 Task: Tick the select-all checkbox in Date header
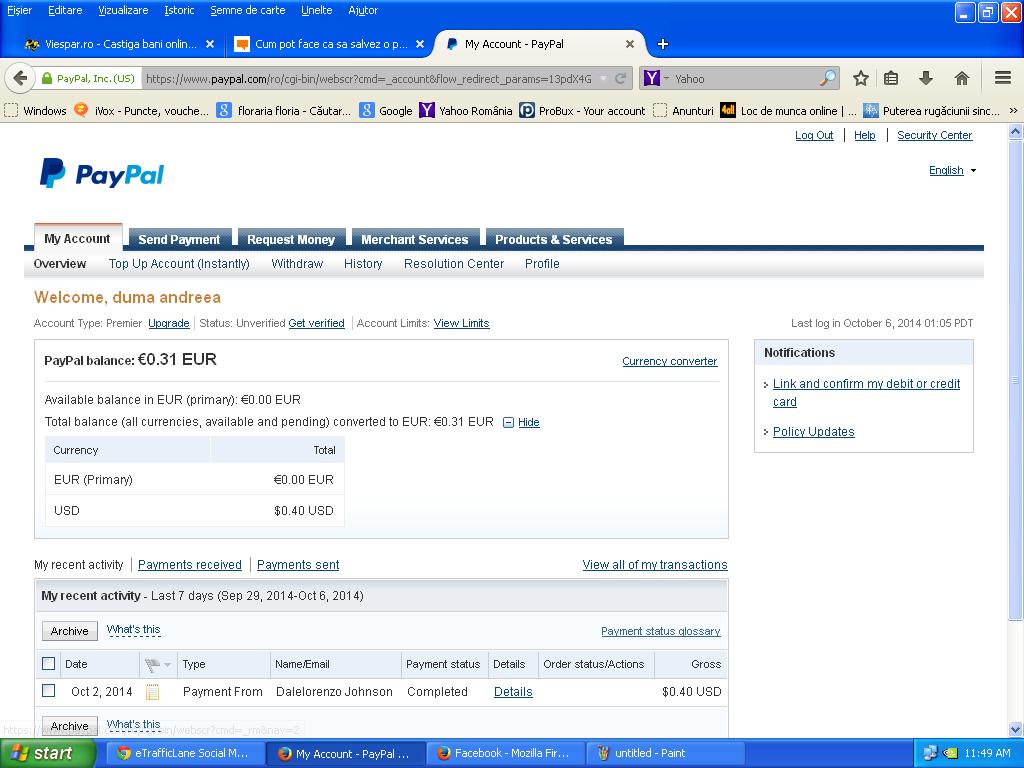tap(48, 664)
